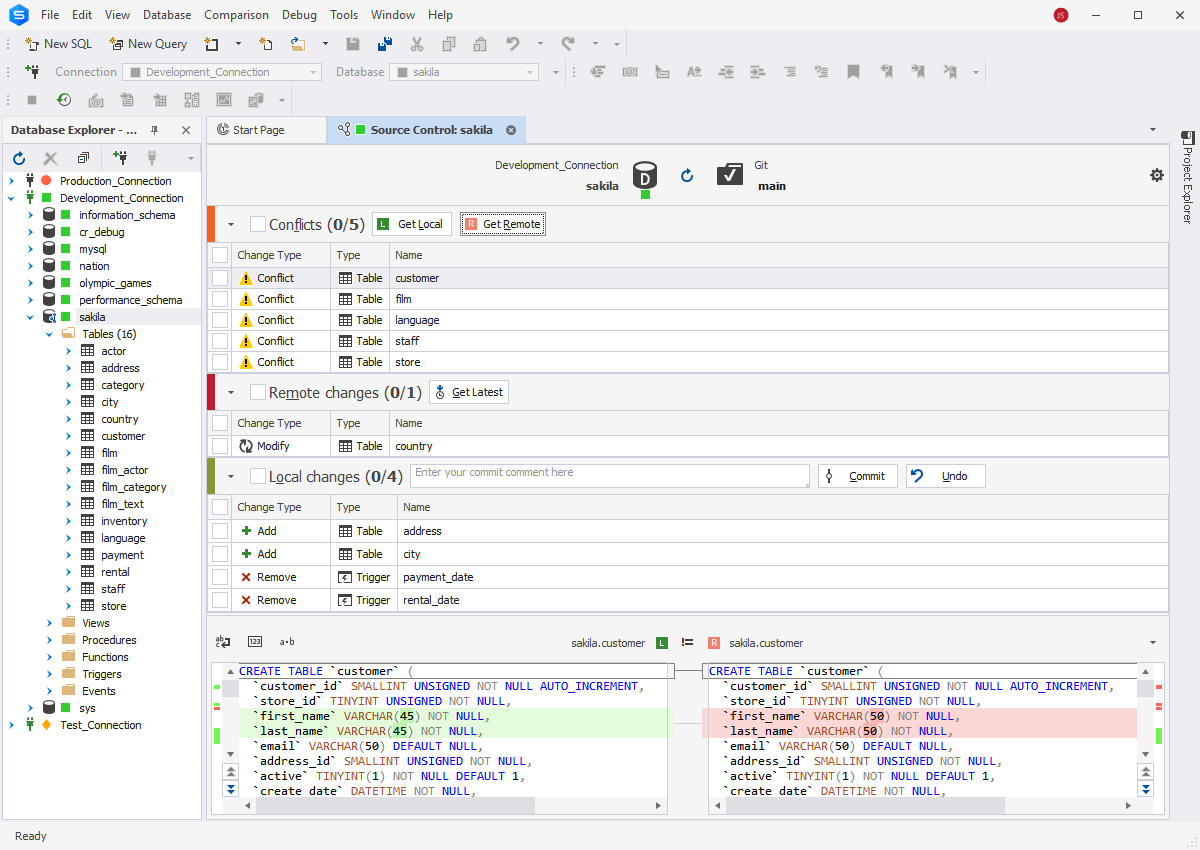
Task: Refresh the Database Explorer tree
Action: point(19,158)
